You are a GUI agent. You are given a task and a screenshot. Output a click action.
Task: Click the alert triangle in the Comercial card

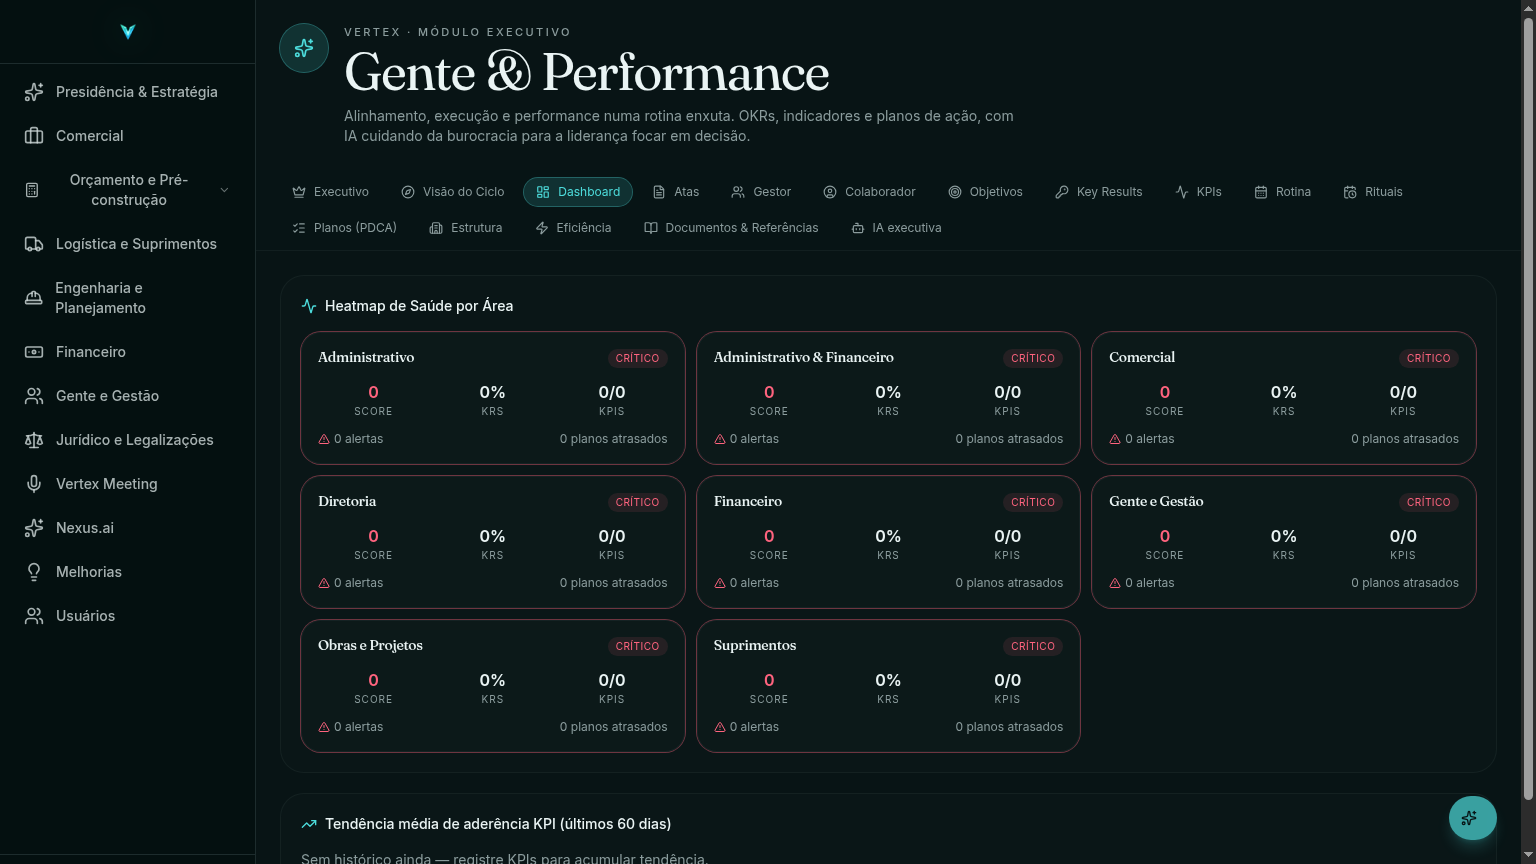pos(1115,439)
